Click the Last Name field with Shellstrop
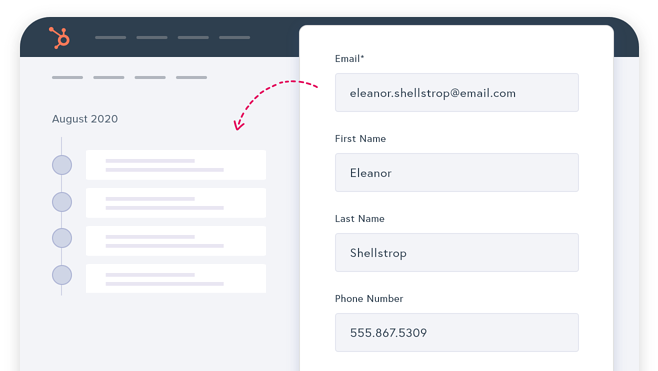Screen dimensions: 658x371 pyautogui.click(x=457, y=253)
